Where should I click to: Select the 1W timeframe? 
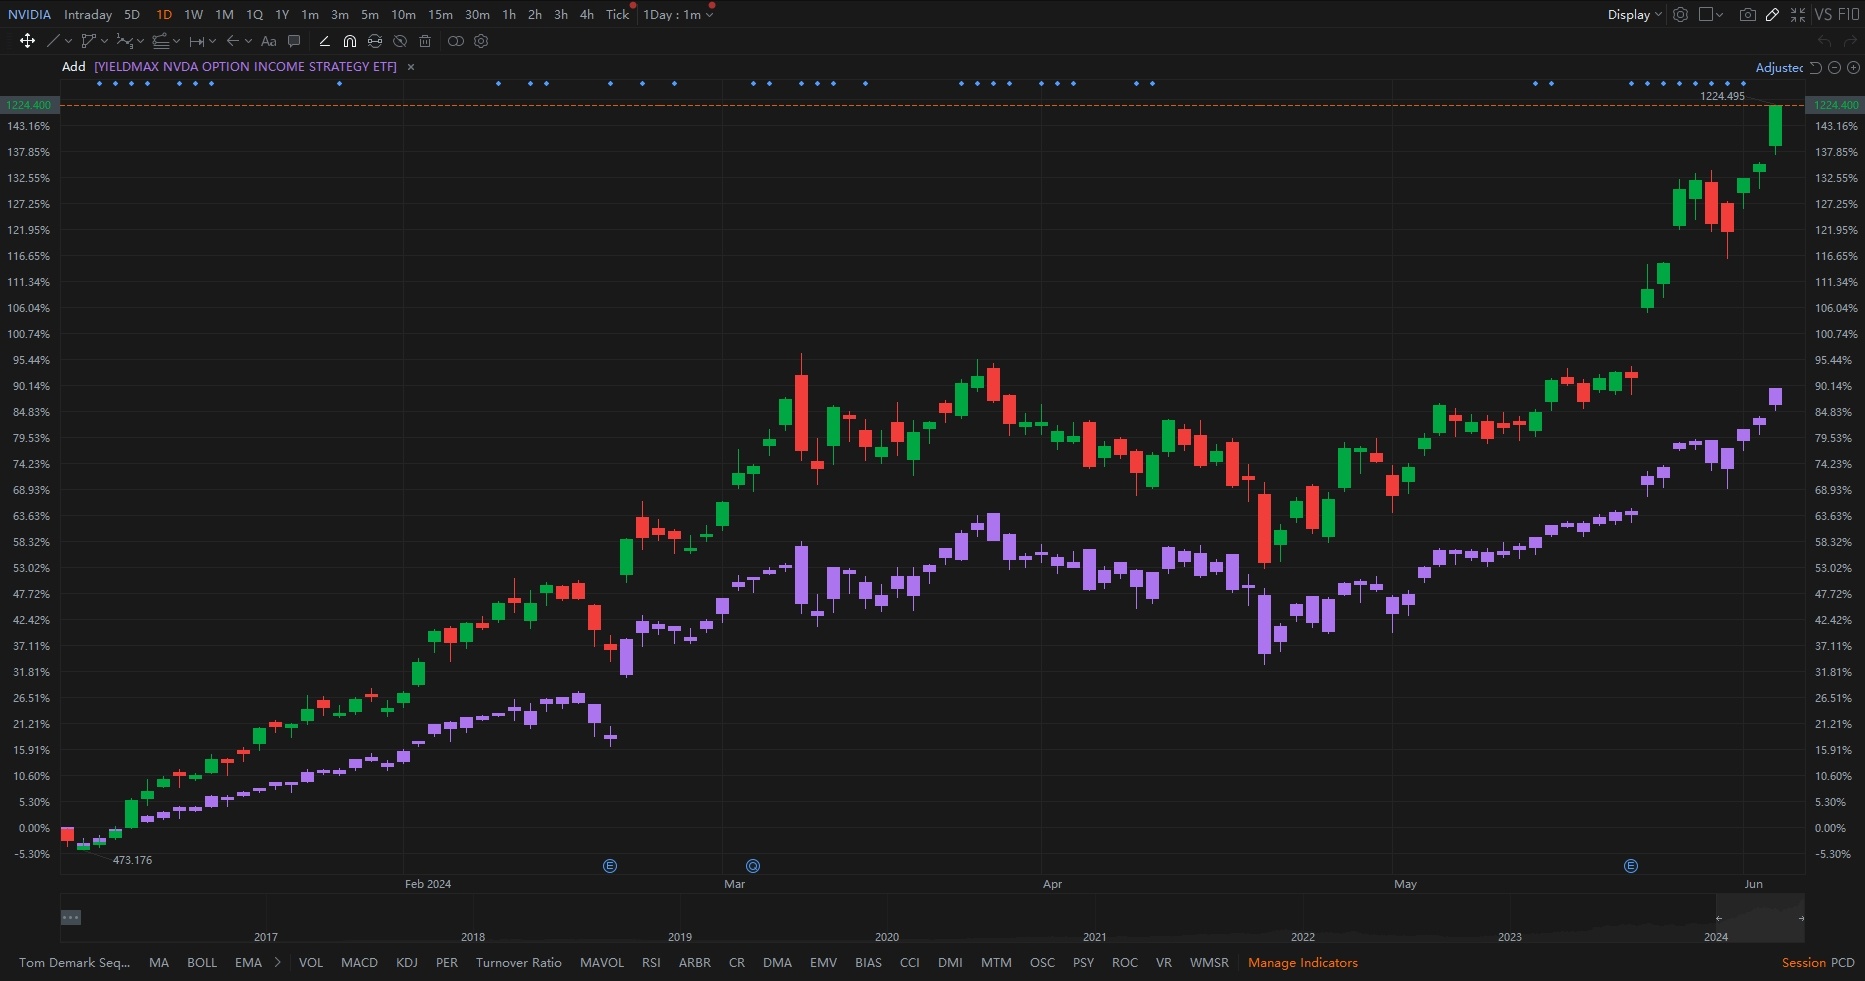click(x=194, y=14)
